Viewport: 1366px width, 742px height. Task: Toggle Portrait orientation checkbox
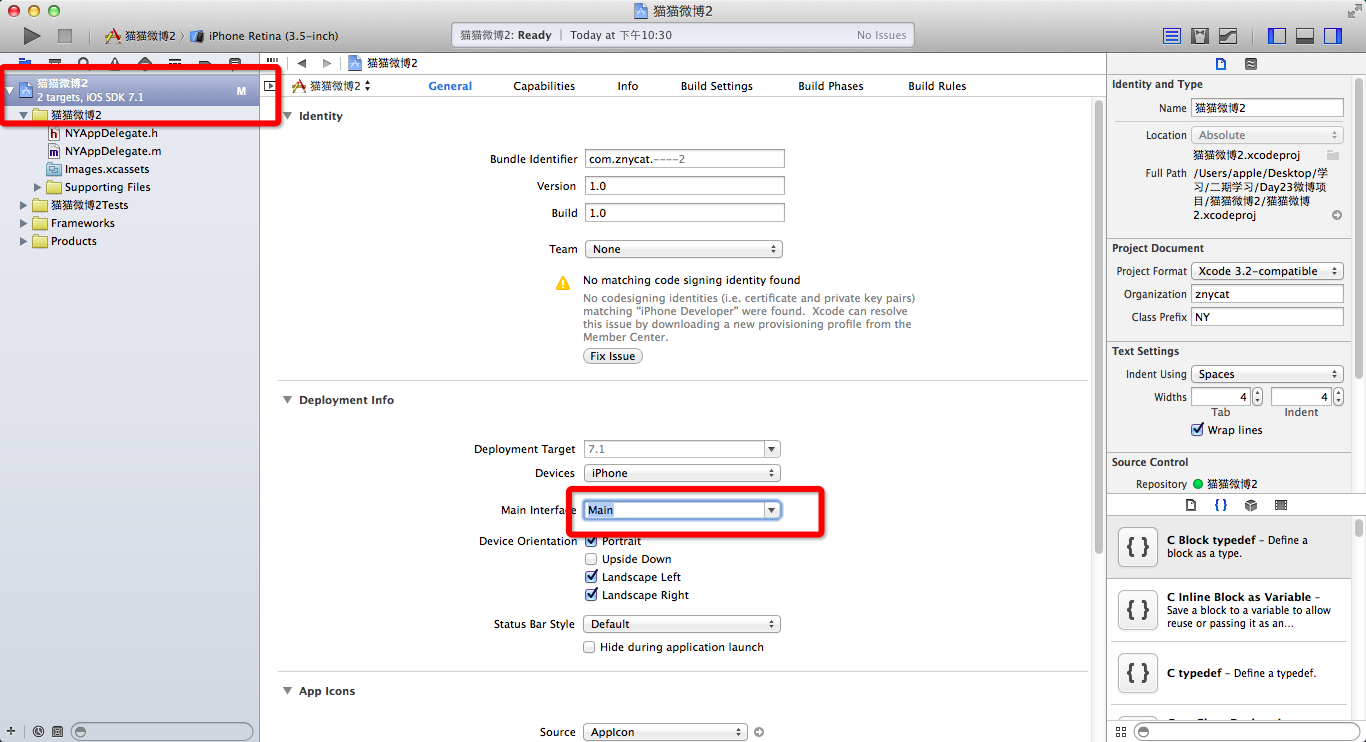click(x=591, y=541)
